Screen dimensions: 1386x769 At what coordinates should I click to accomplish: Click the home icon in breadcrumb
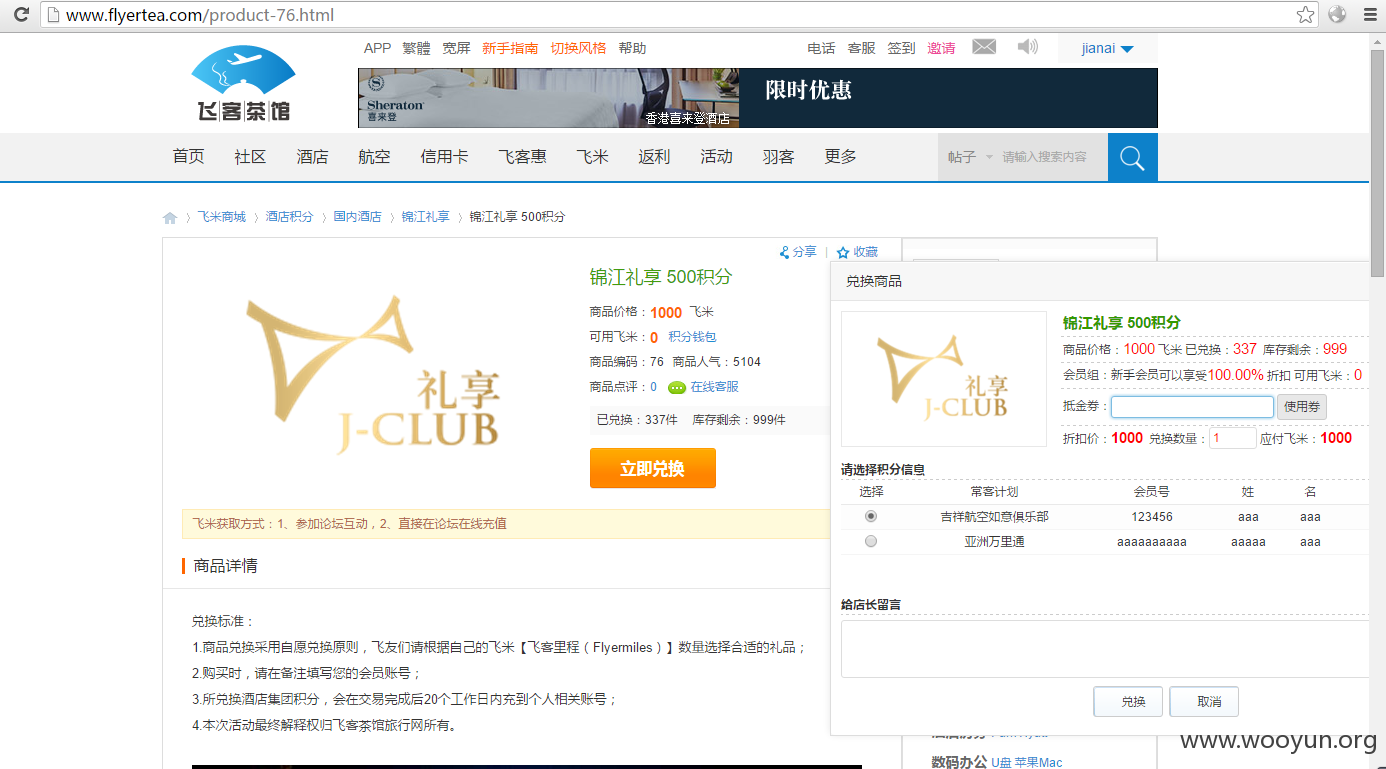pos(170,217)
